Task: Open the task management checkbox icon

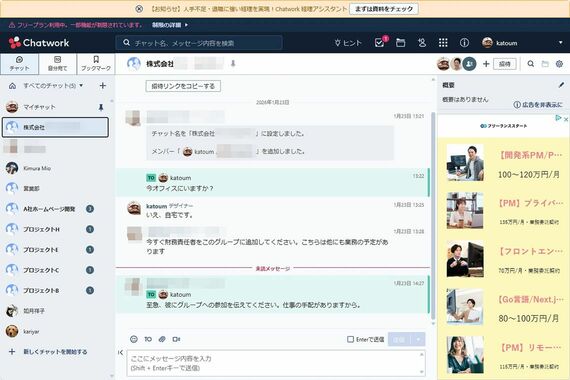Action: point(380,43)
